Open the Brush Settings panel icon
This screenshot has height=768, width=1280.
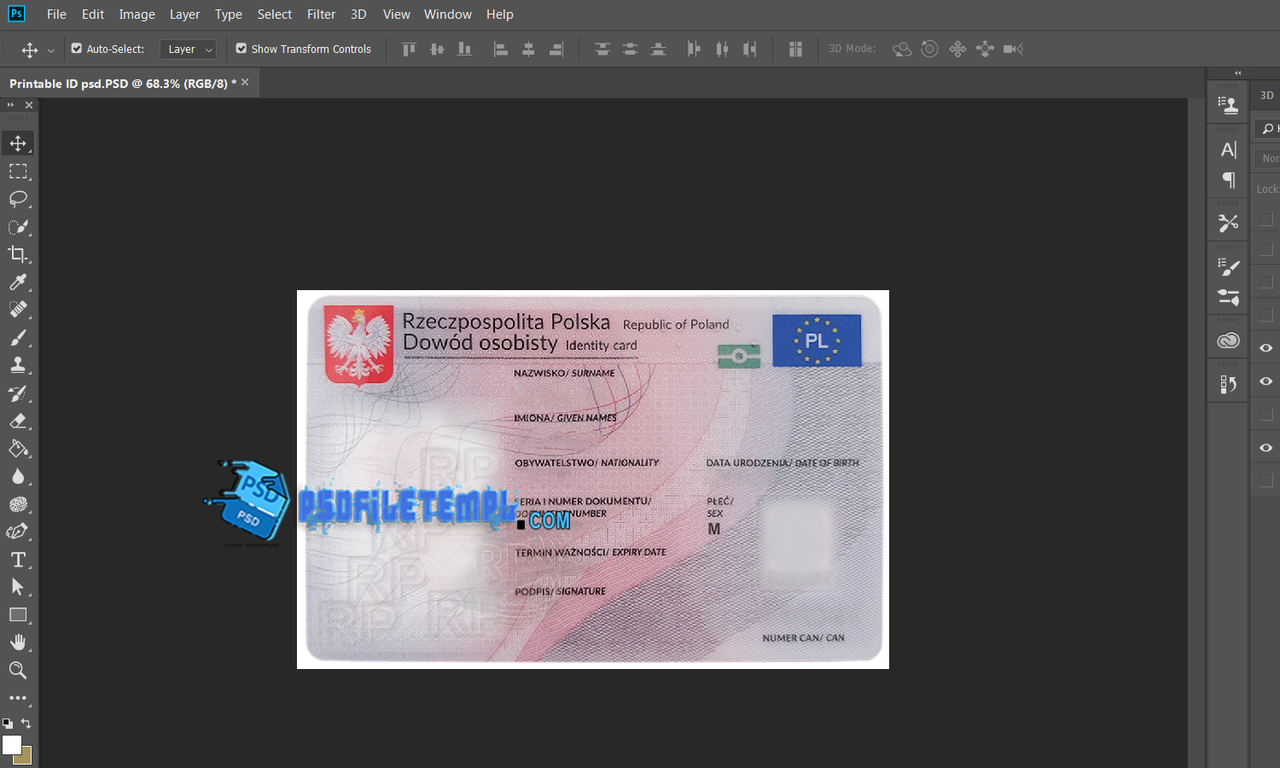click(1229, 267)
